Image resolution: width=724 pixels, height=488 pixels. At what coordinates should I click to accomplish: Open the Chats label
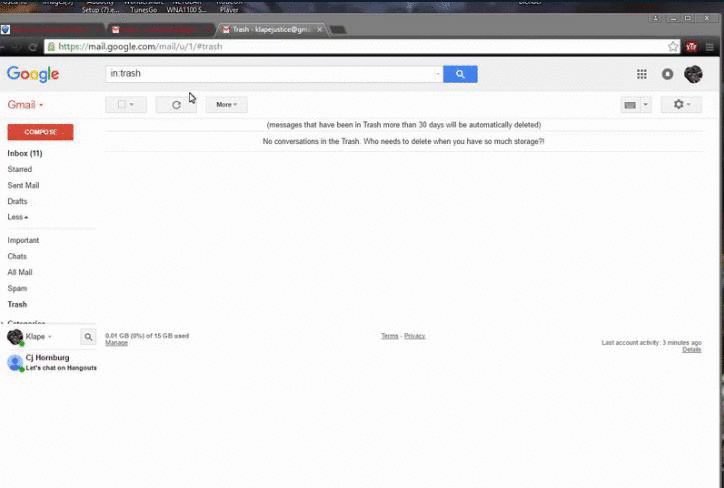[x=17, y=256]
